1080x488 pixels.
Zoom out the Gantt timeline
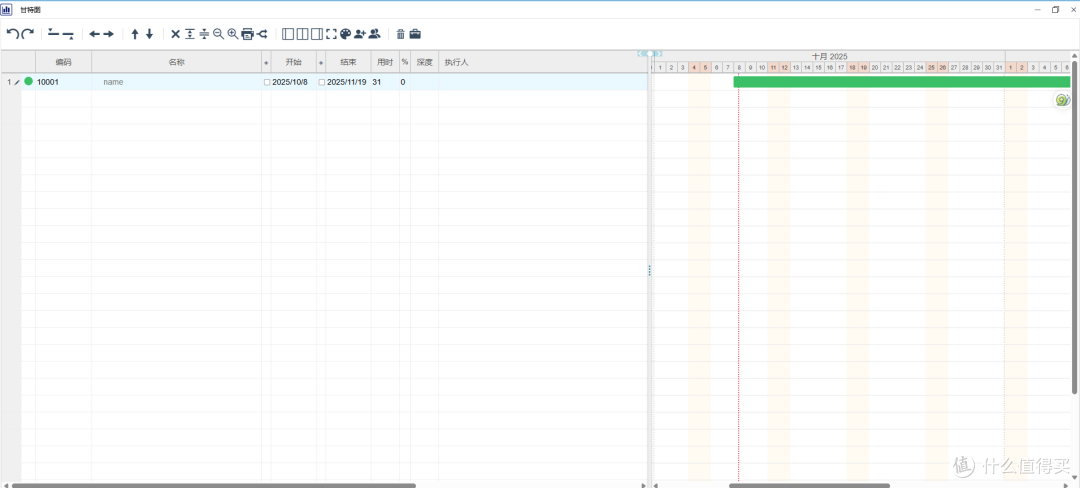pyautogui.click(x=218, y=34)
